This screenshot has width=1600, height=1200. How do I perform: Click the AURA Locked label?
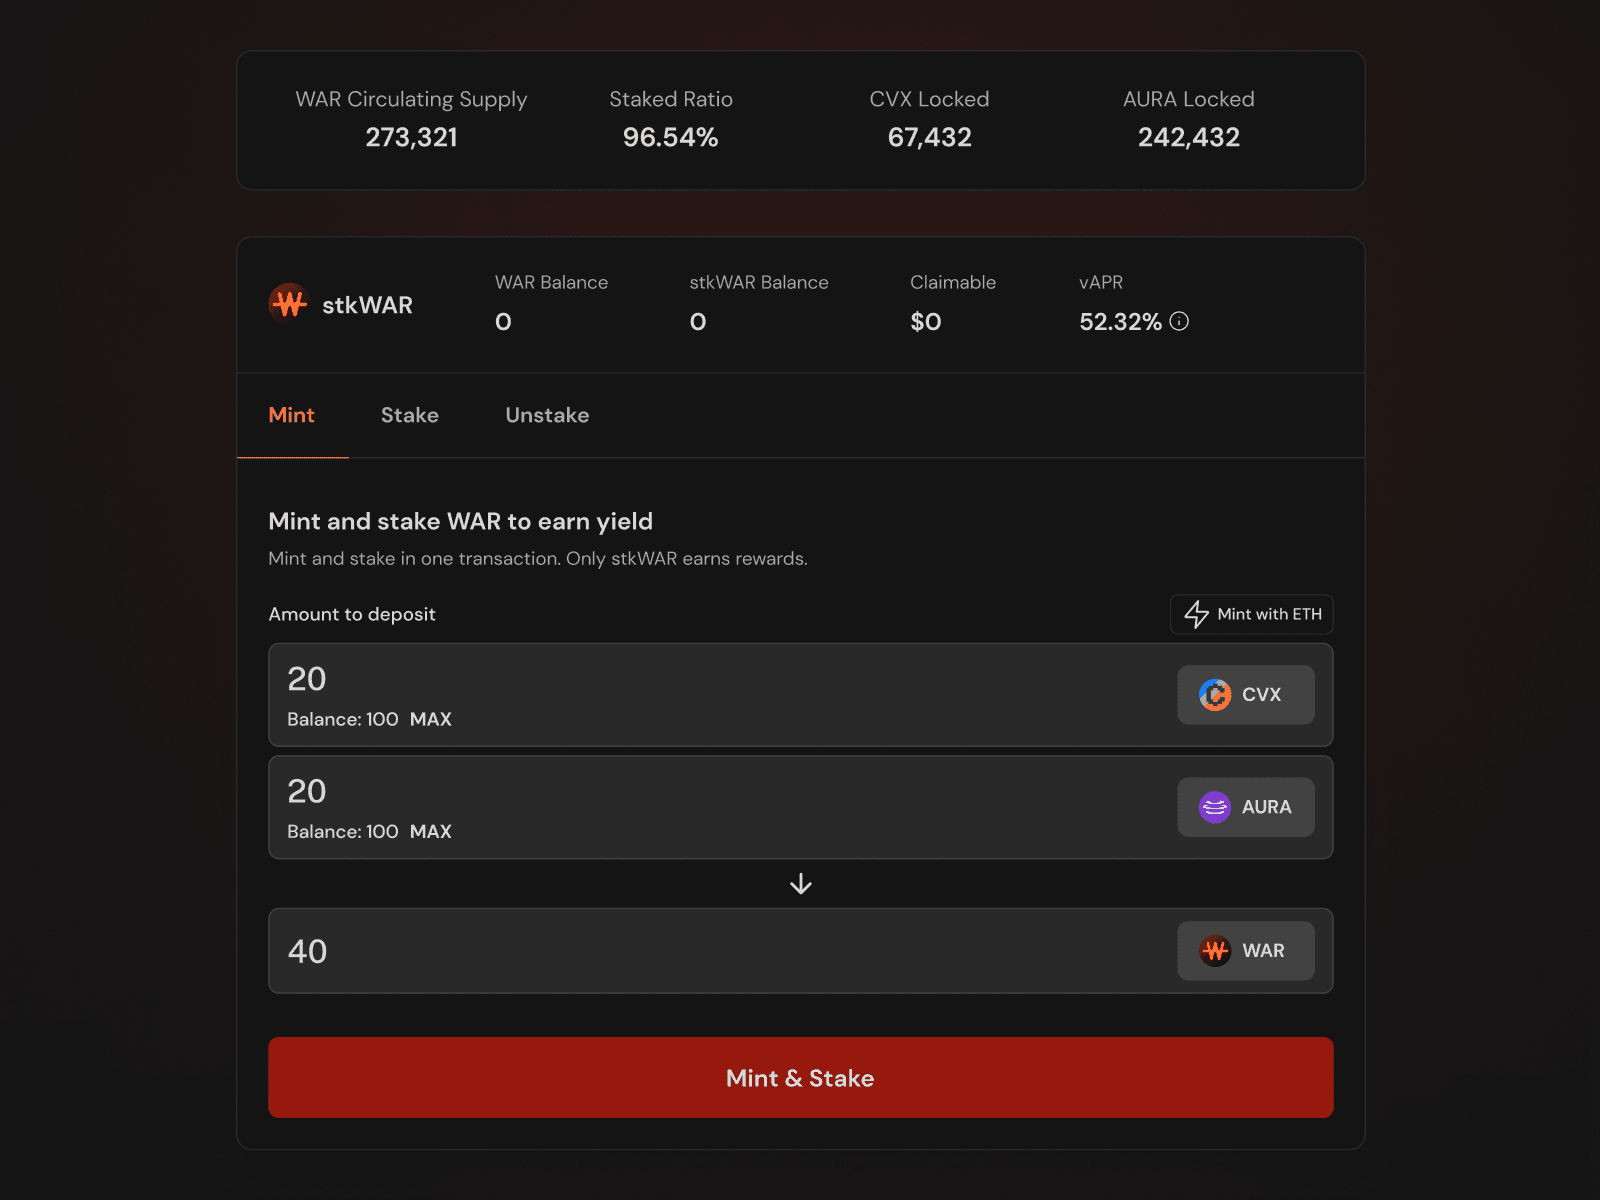pyautogui.click(x=1189, y=99)
